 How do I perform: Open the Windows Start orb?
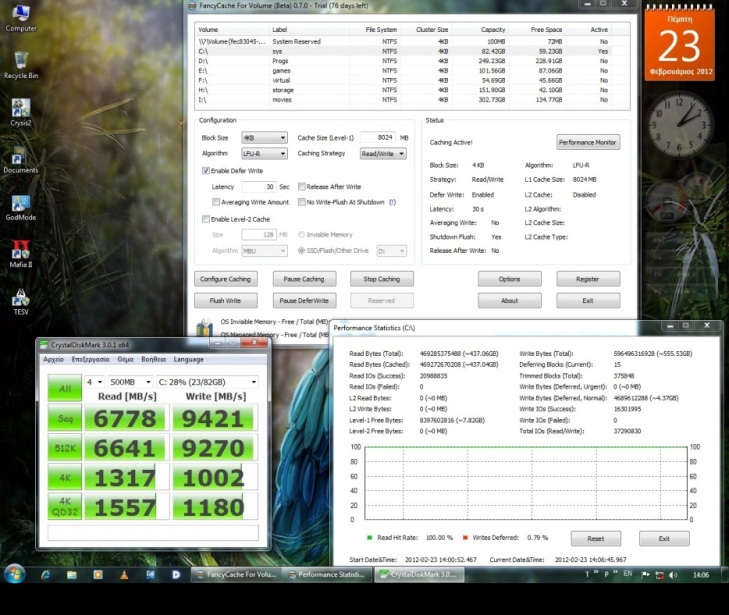tap(14, 574)
